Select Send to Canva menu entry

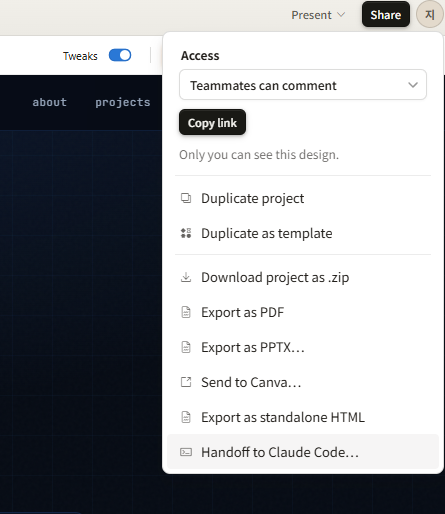click(x=303, y=382)
